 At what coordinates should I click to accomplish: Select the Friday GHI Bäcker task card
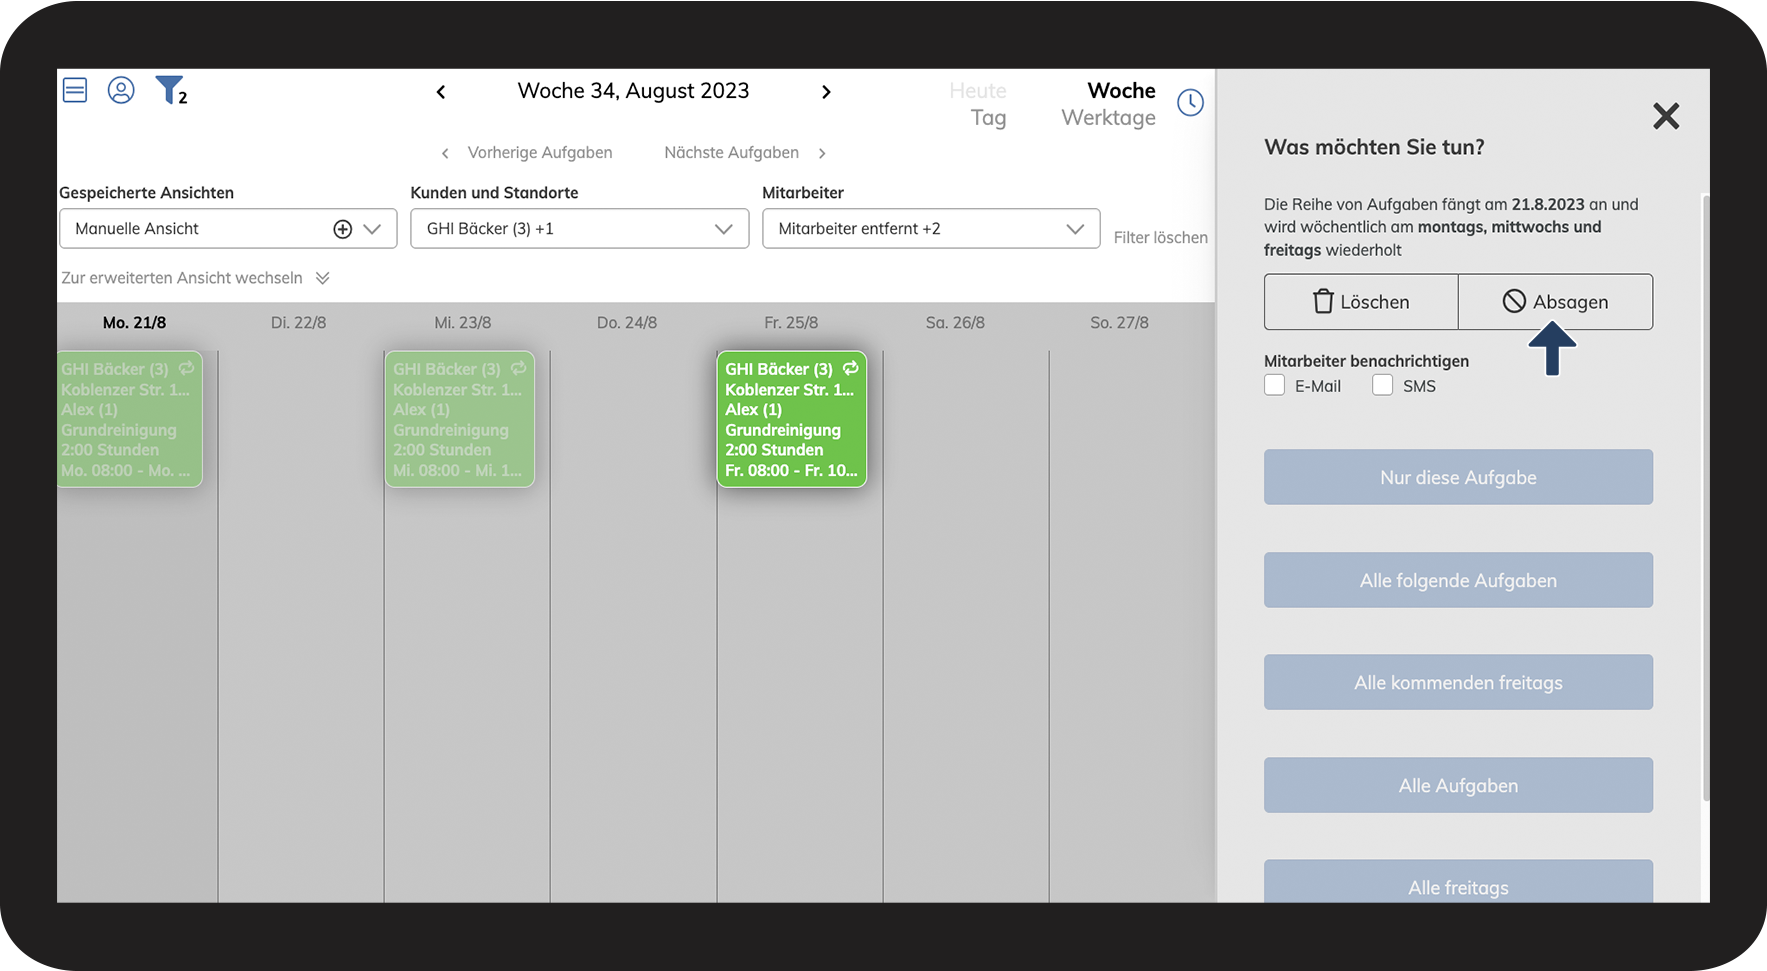791,419
